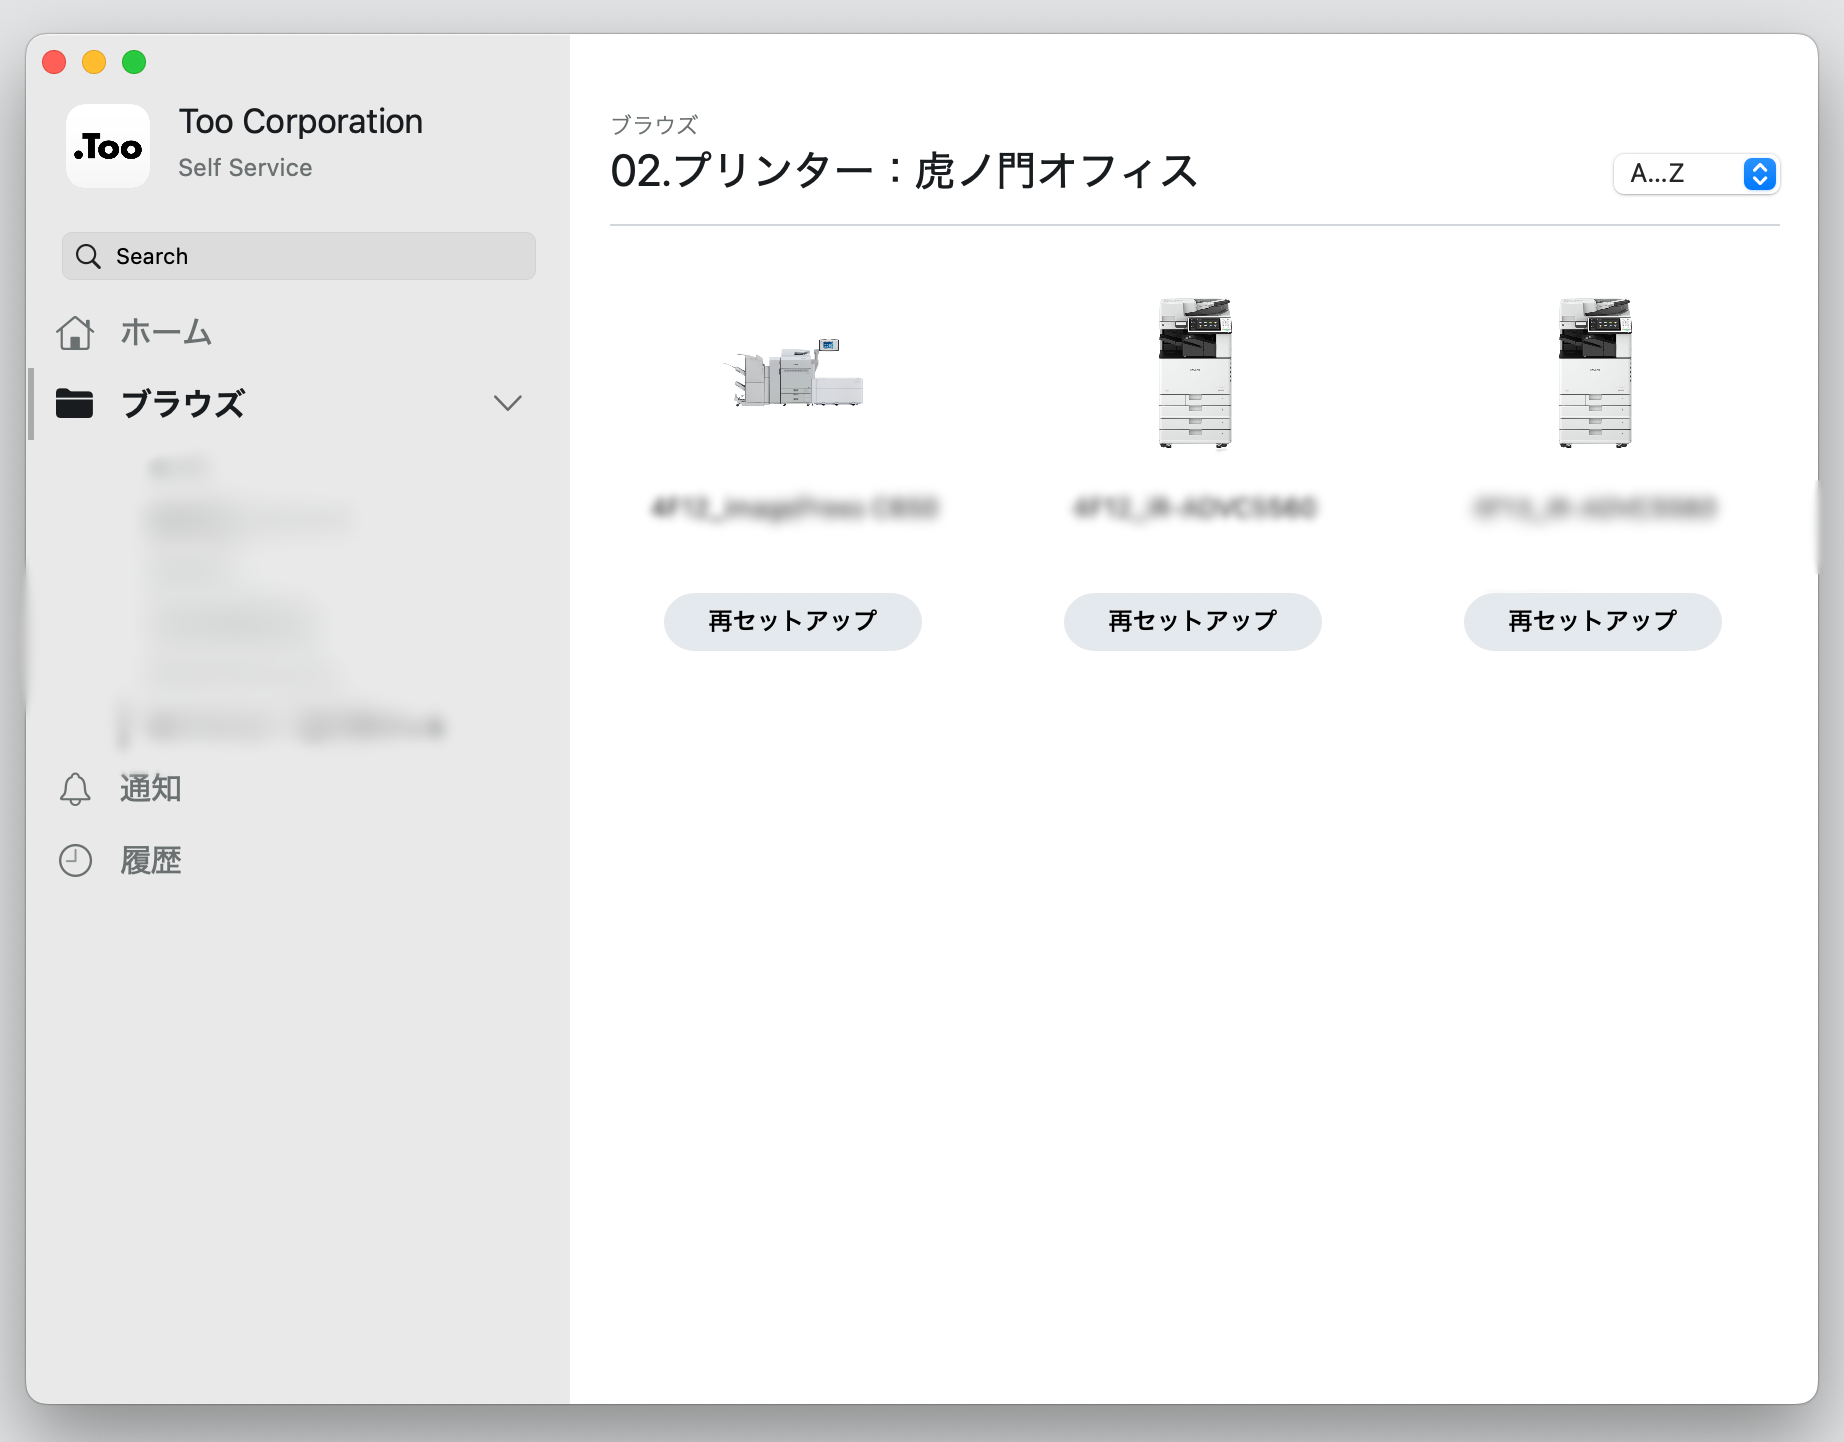This screenshot has width=1844, height=1442.
Task: Click the folder icon beside ブラウズ
Action: coord(75,403)
